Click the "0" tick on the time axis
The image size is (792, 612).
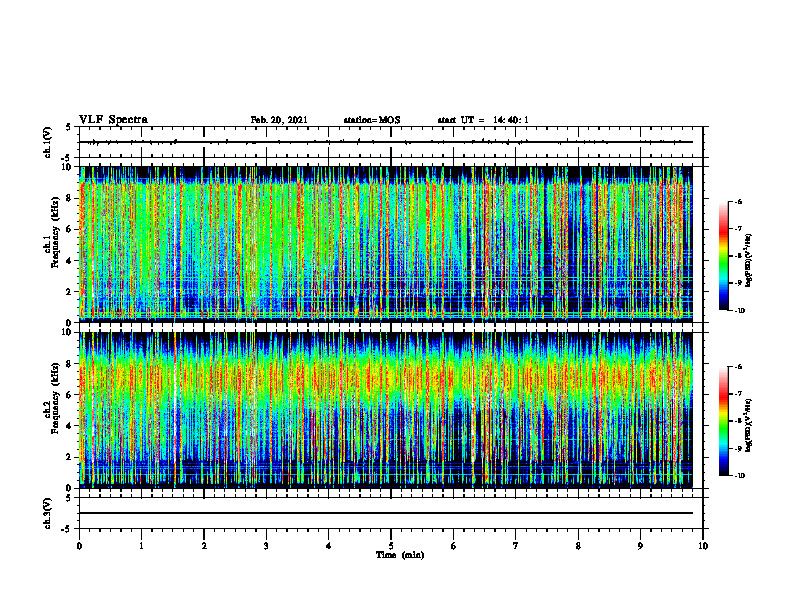pos(79,546)
